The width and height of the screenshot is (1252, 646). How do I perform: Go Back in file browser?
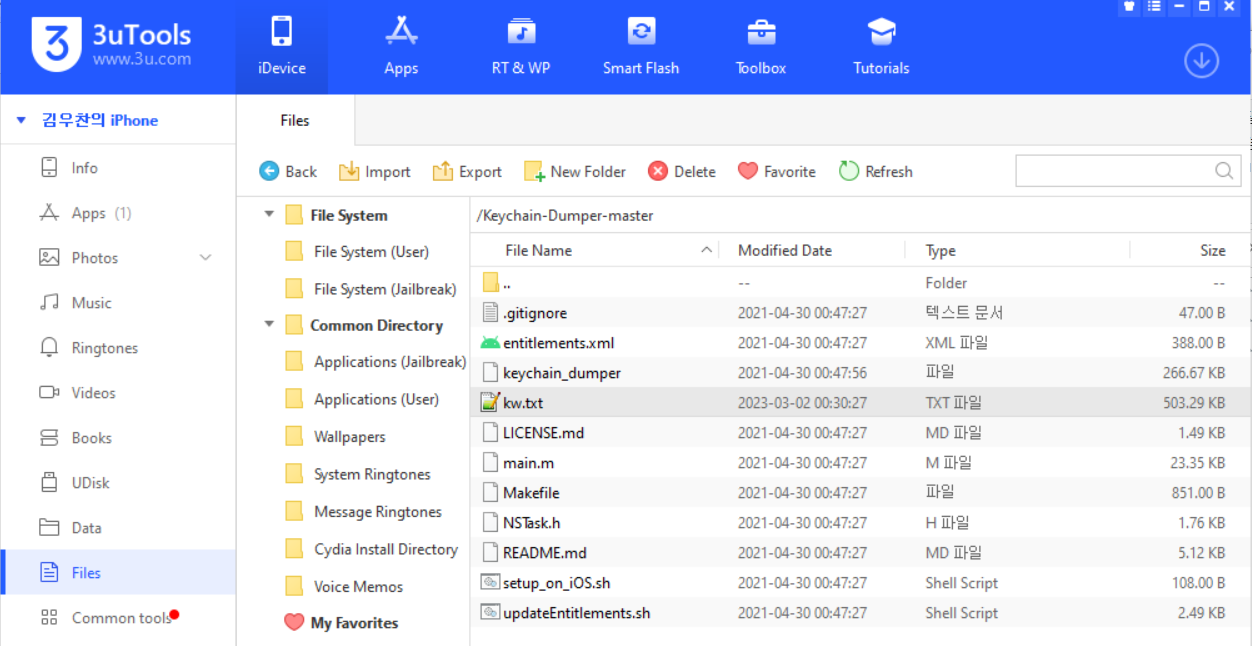(288, 171)
